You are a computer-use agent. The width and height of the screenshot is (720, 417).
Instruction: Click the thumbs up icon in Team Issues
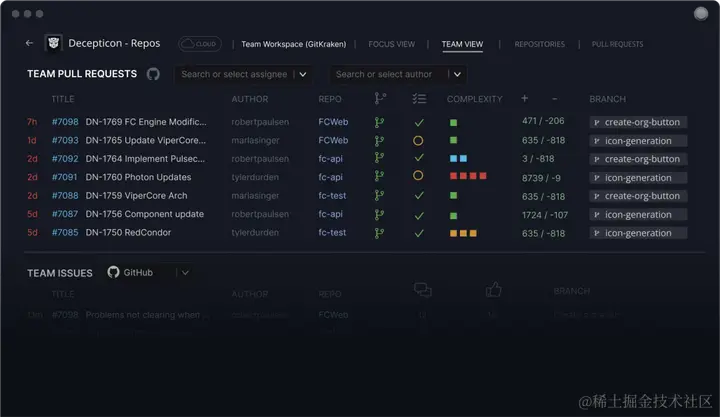(494, 289)
